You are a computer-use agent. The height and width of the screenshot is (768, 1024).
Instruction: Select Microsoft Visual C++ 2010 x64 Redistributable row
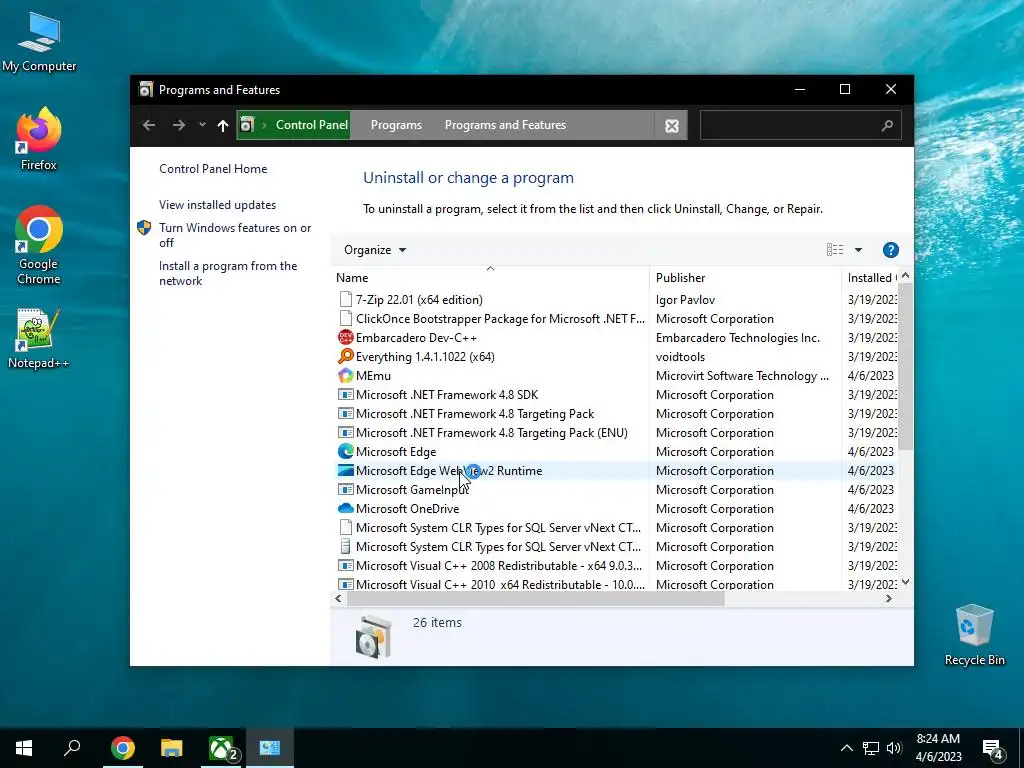[614, 584]
